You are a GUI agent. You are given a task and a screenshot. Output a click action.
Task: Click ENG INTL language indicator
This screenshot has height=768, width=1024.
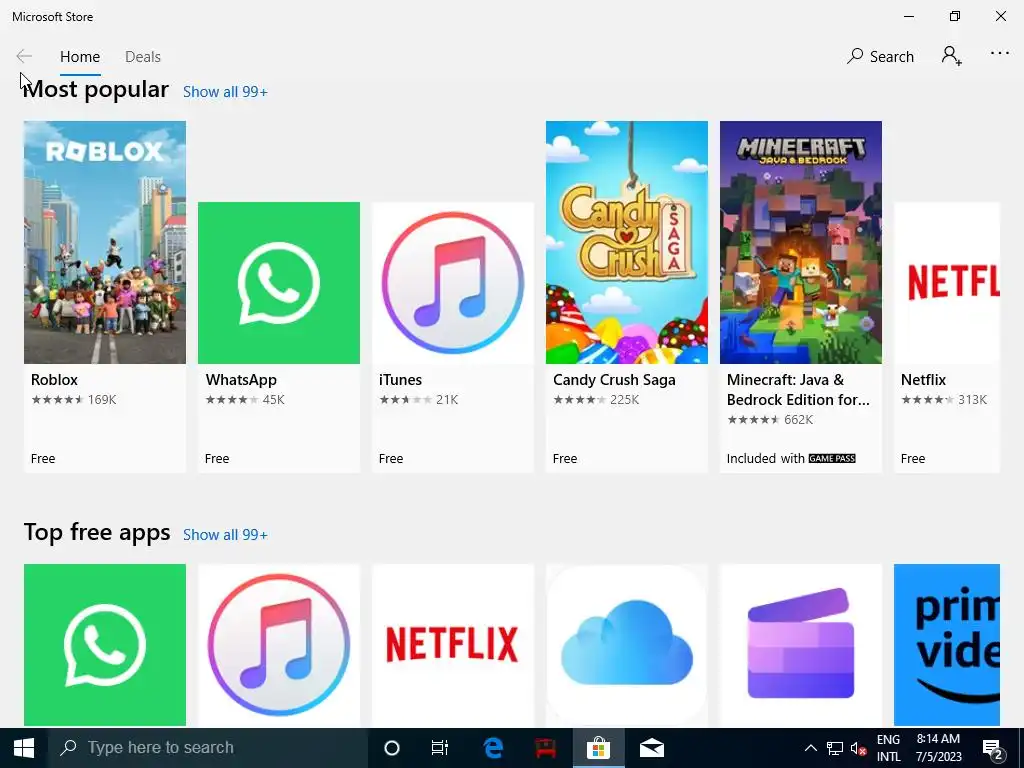(888, 748)
